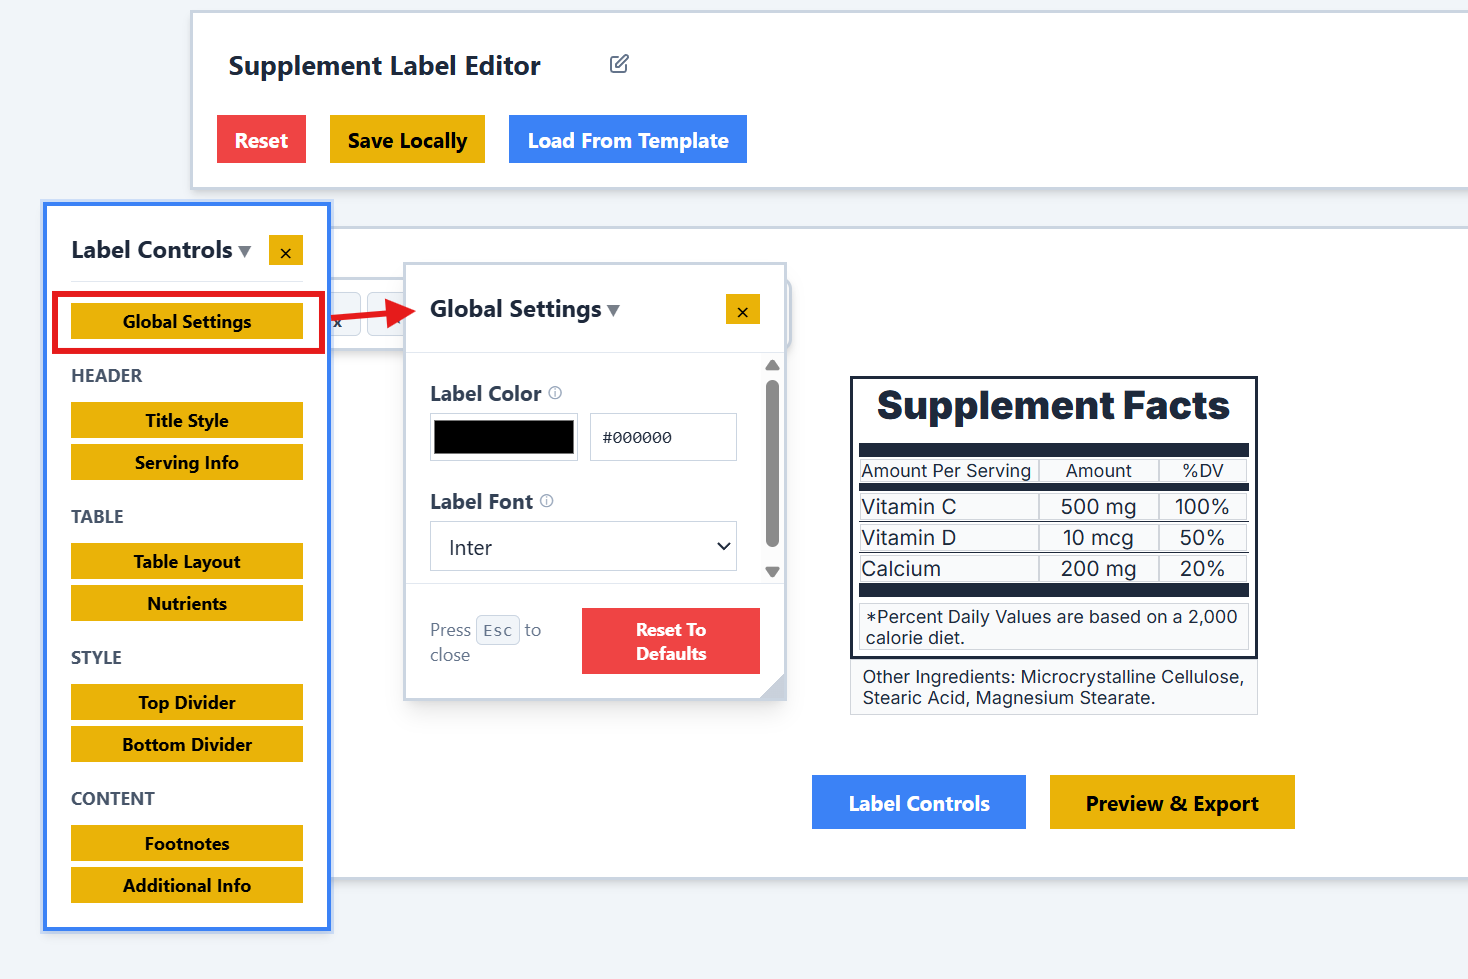Screen dimensions: 1468x979
Task: Click the hex color input field
Action: click(x=662, y=437)
